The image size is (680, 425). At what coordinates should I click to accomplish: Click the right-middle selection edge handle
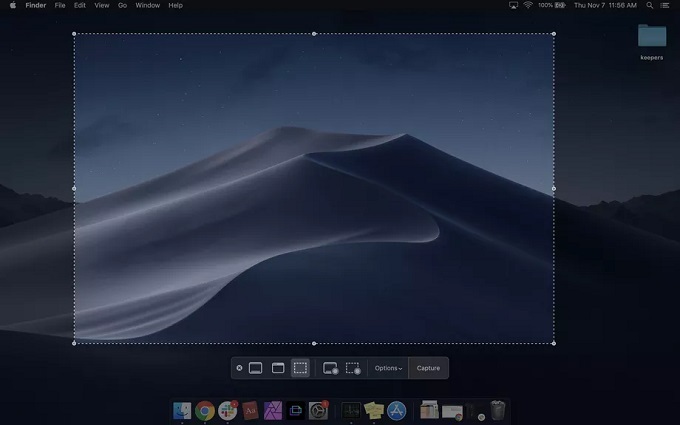tap(554, 189)
